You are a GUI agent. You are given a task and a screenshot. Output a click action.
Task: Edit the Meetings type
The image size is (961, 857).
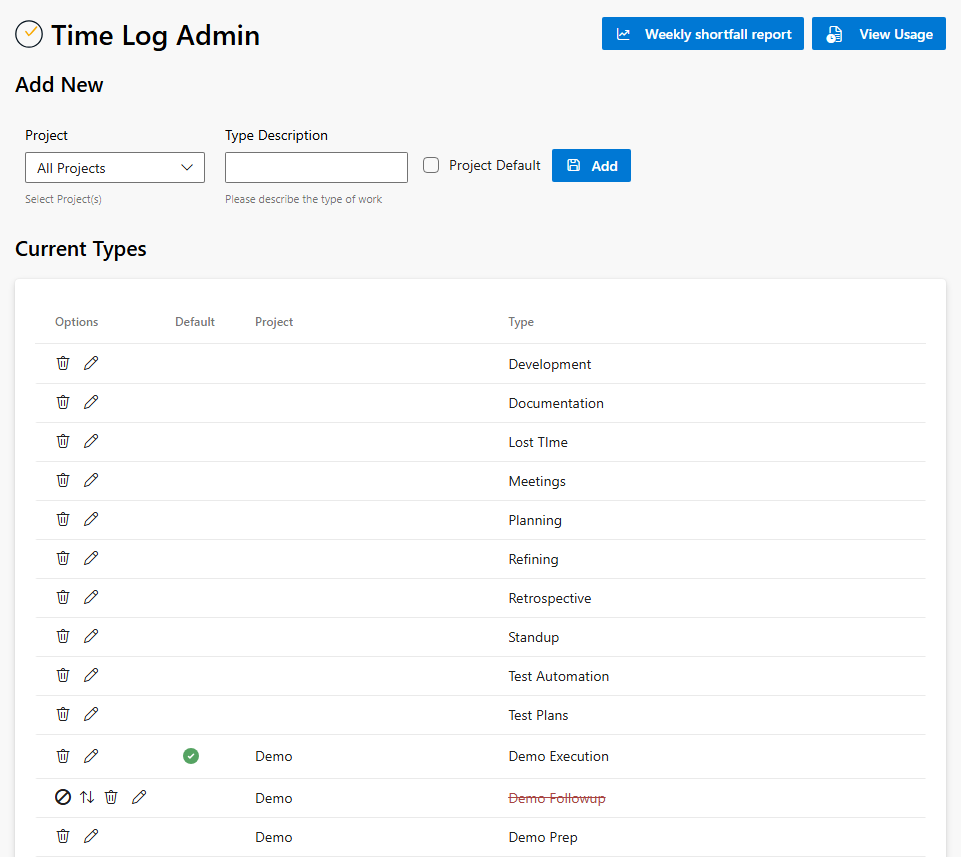pyautogui.click(x=91, y=480)
